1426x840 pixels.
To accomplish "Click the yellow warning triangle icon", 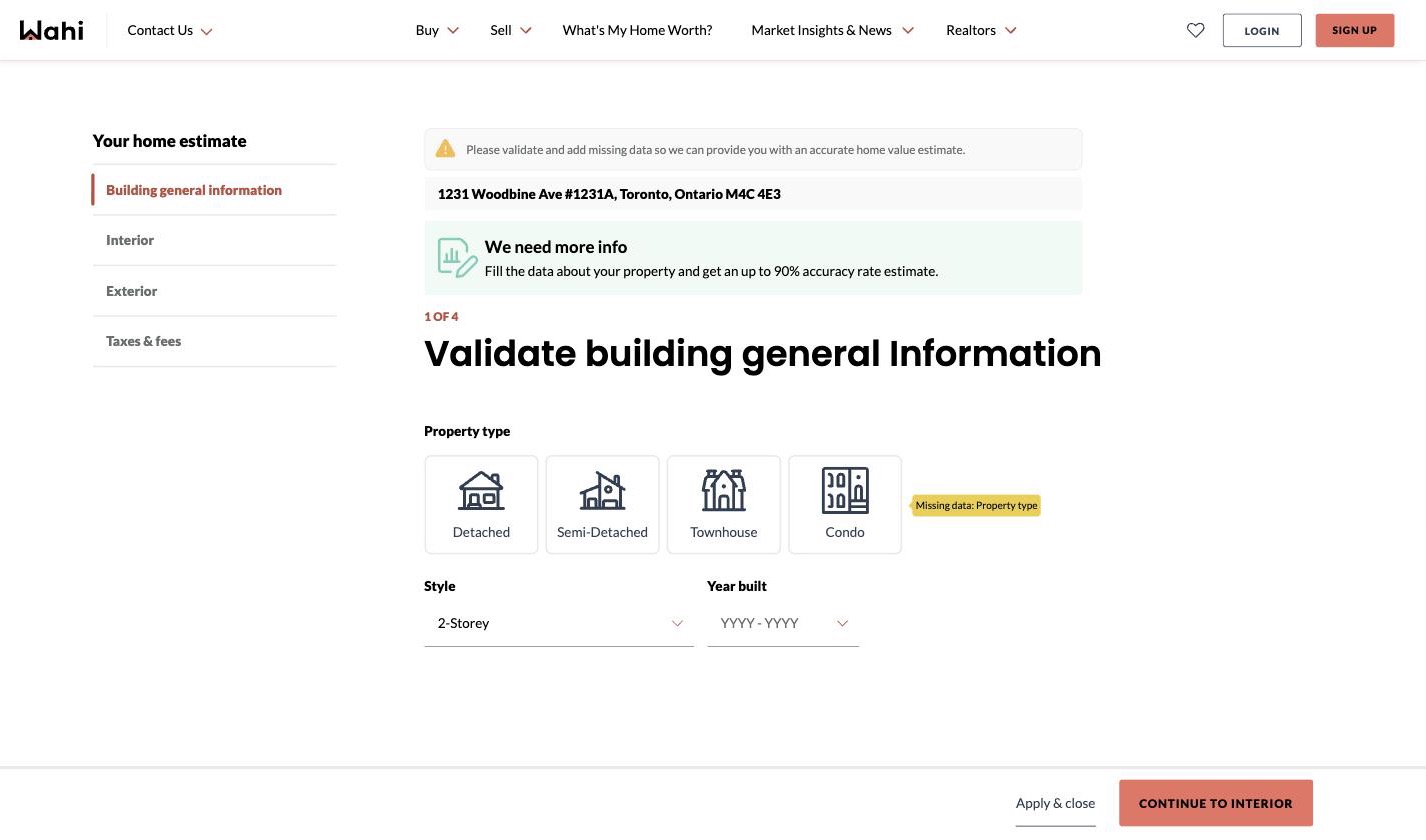I will (445, 149).
